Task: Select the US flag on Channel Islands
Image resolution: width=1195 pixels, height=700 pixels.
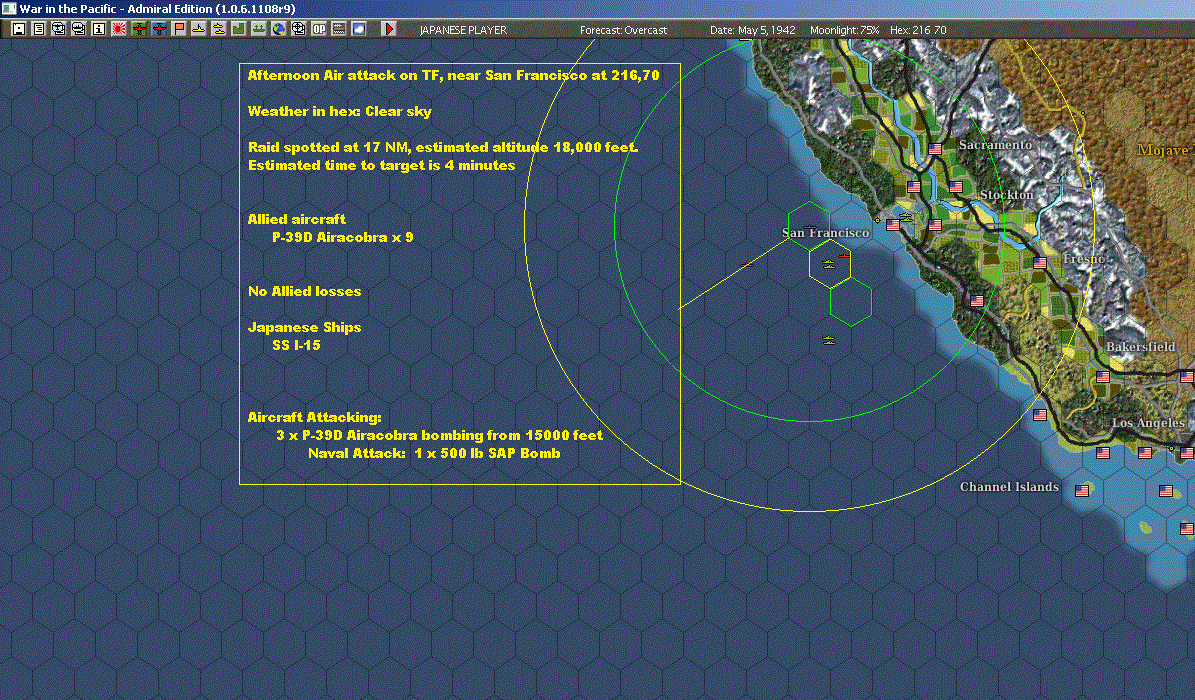Action: click(x=1081, y=491)
